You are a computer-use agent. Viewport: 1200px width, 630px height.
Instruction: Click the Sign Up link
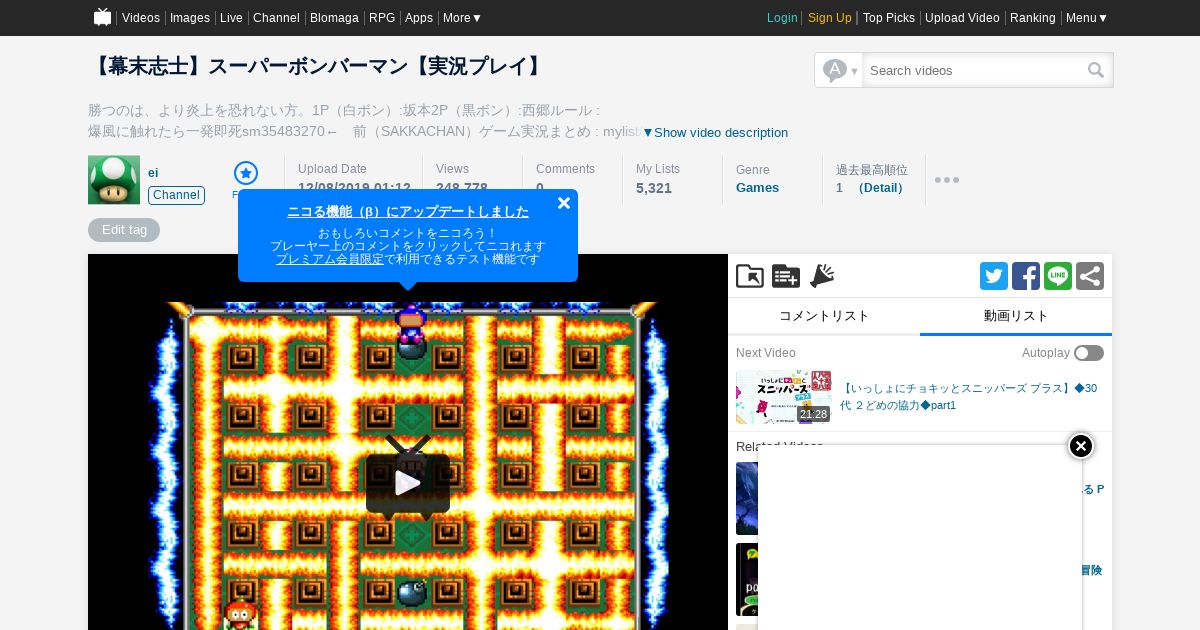(x=830, y=18)
